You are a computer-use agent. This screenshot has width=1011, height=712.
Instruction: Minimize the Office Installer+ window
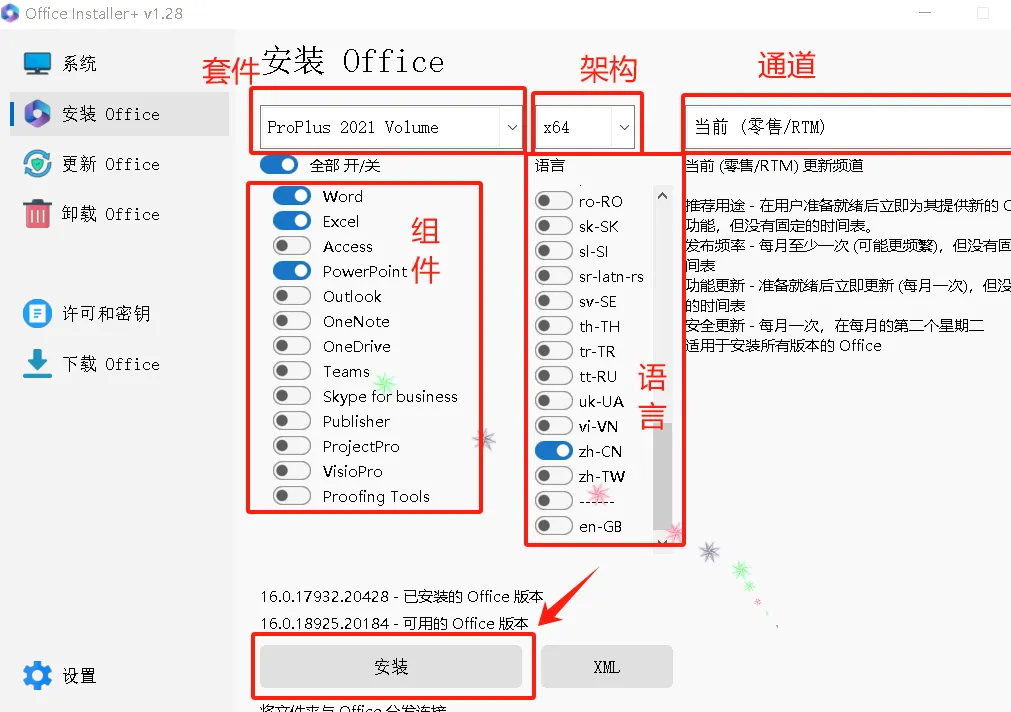[x=925, y=13]
